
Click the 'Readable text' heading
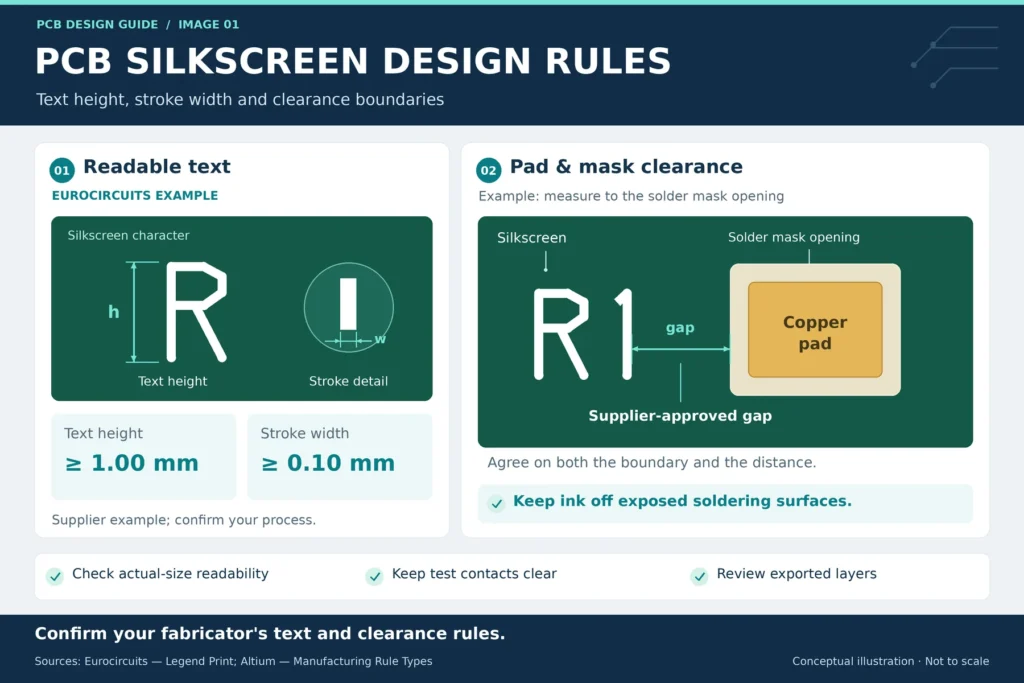(x=157, y=167)
